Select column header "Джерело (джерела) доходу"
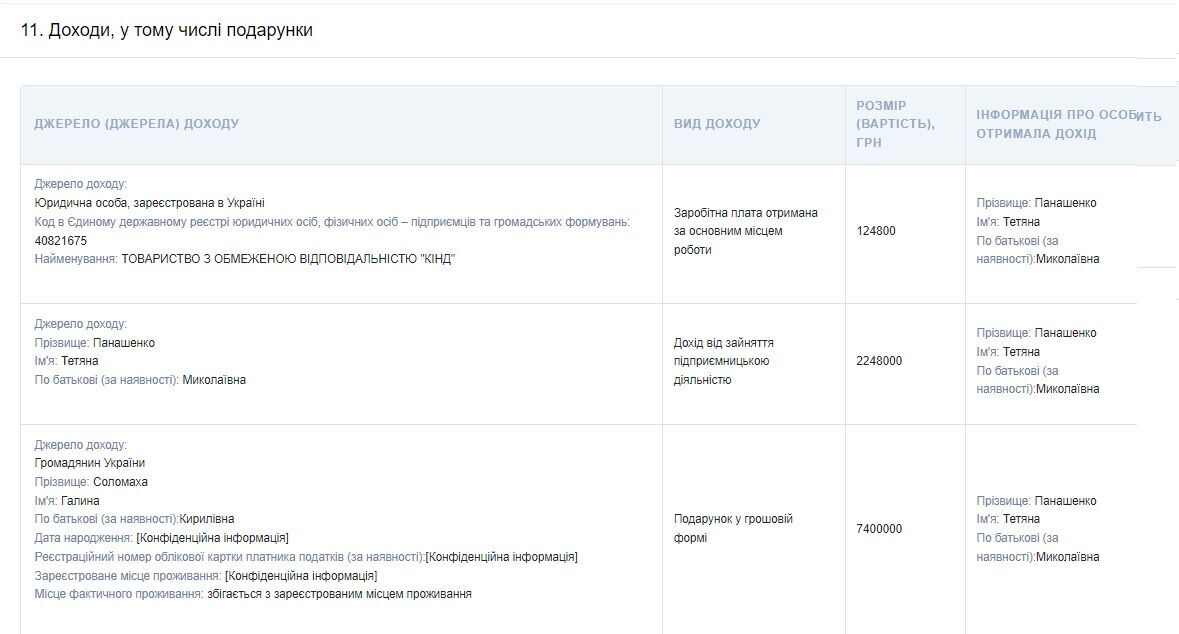The height and width of the screenshot is (634, 1179). 137,124
